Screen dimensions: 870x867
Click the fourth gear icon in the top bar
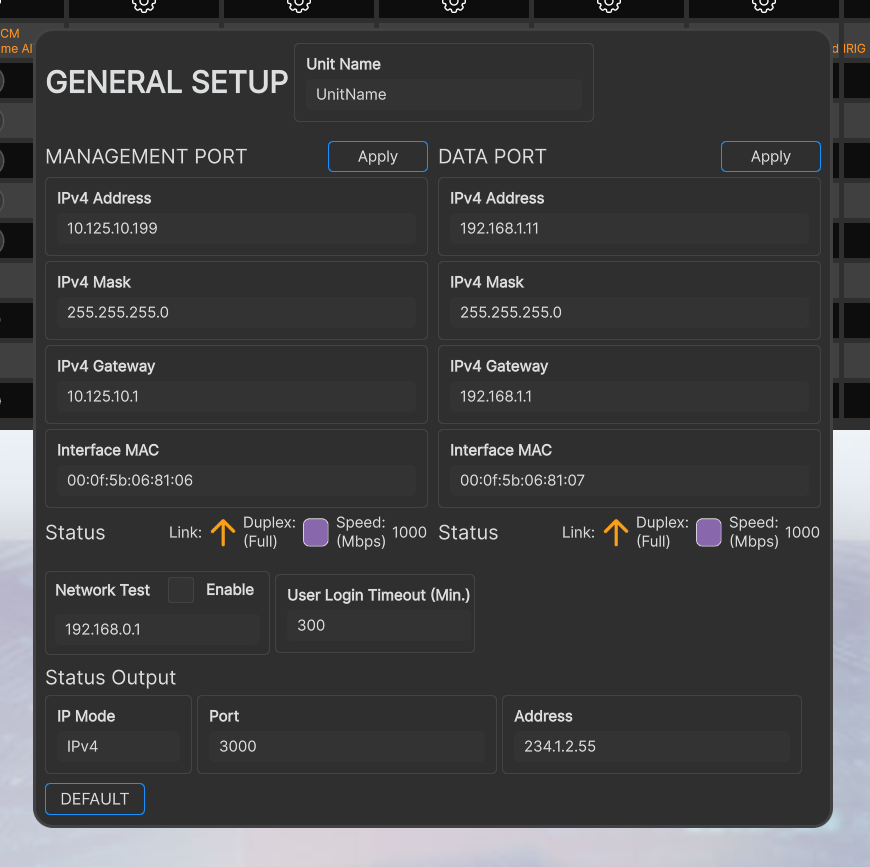[608, 6]
